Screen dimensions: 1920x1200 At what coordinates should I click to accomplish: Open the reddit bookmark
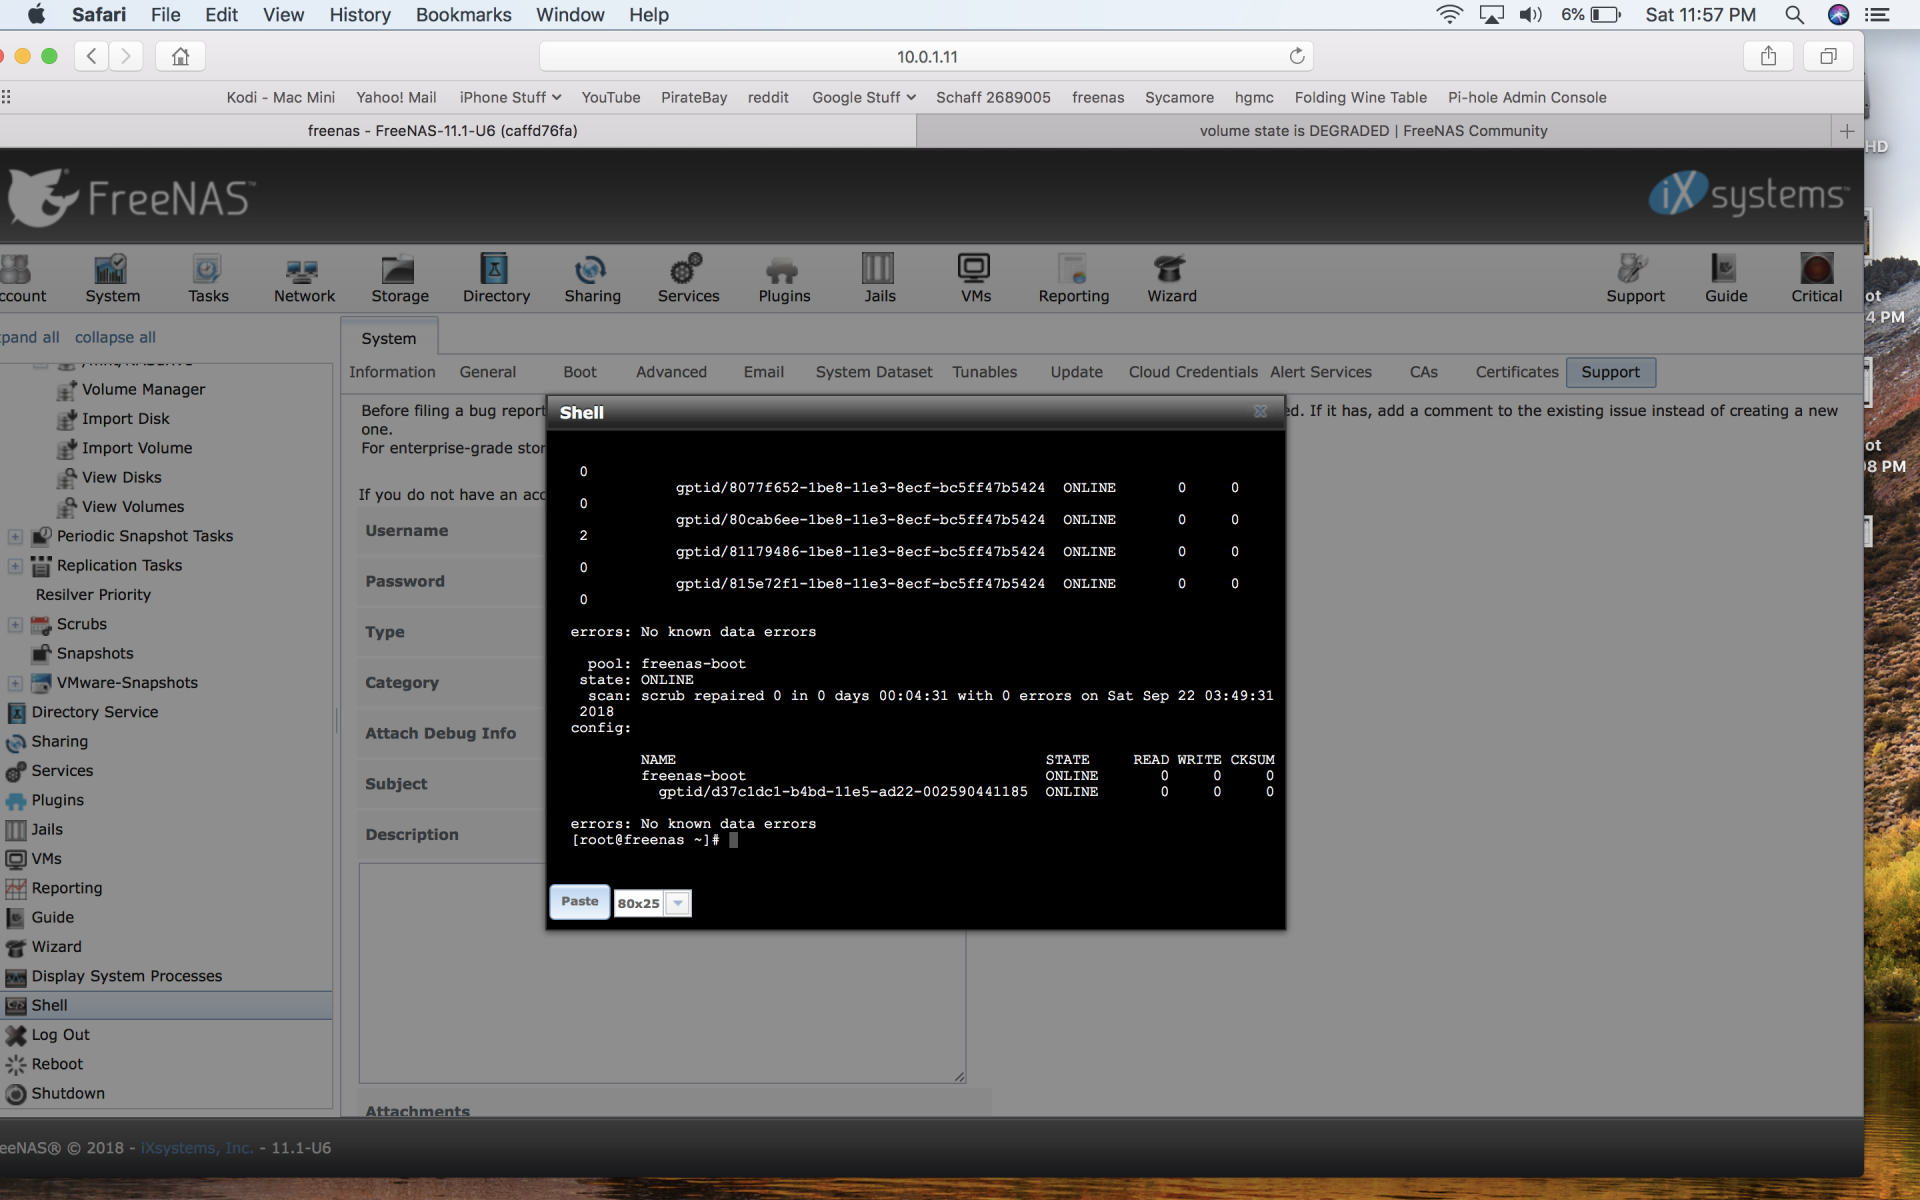click(768, 97)
